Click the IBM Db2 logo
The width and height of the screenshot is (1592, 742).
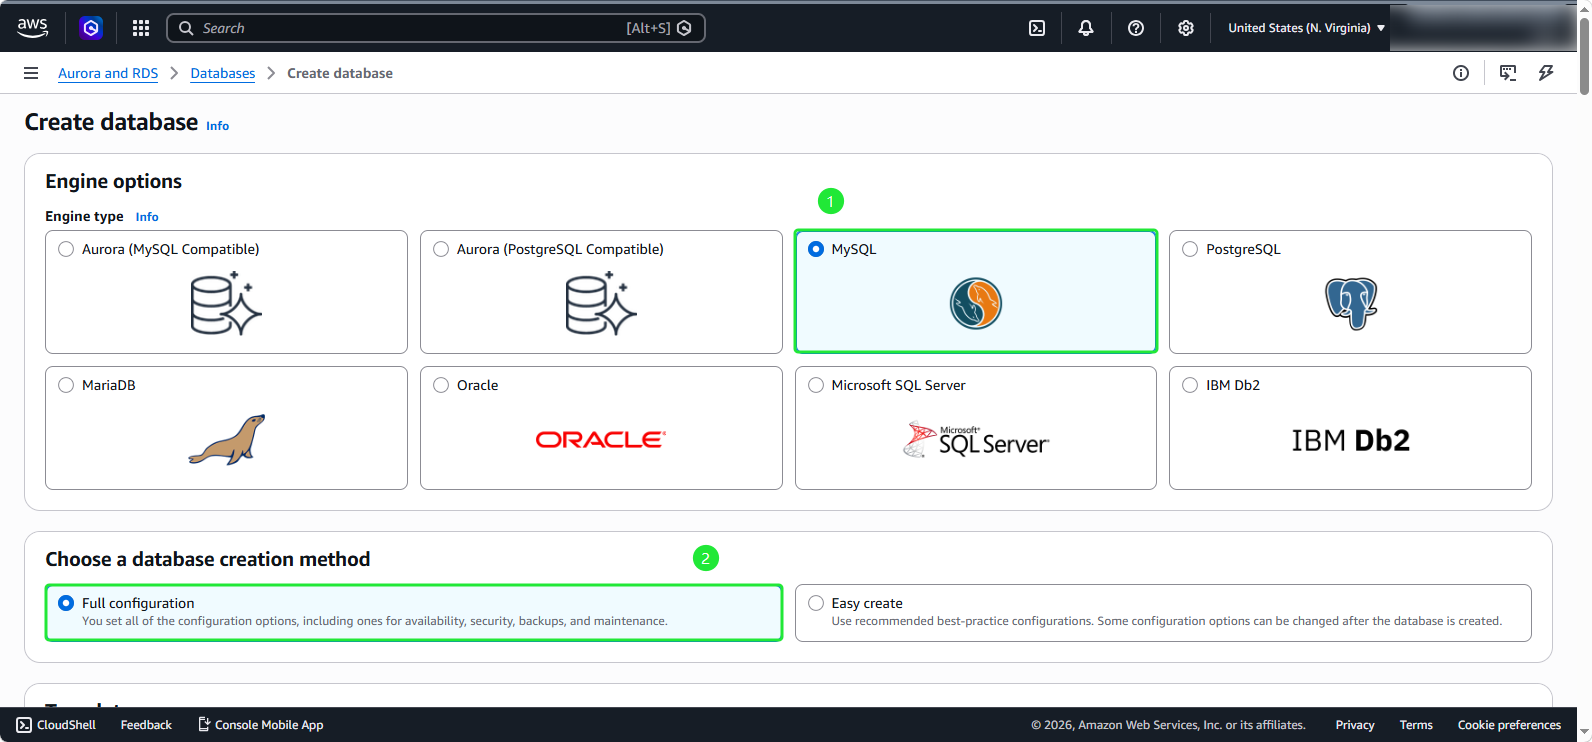coord(1350,440)
